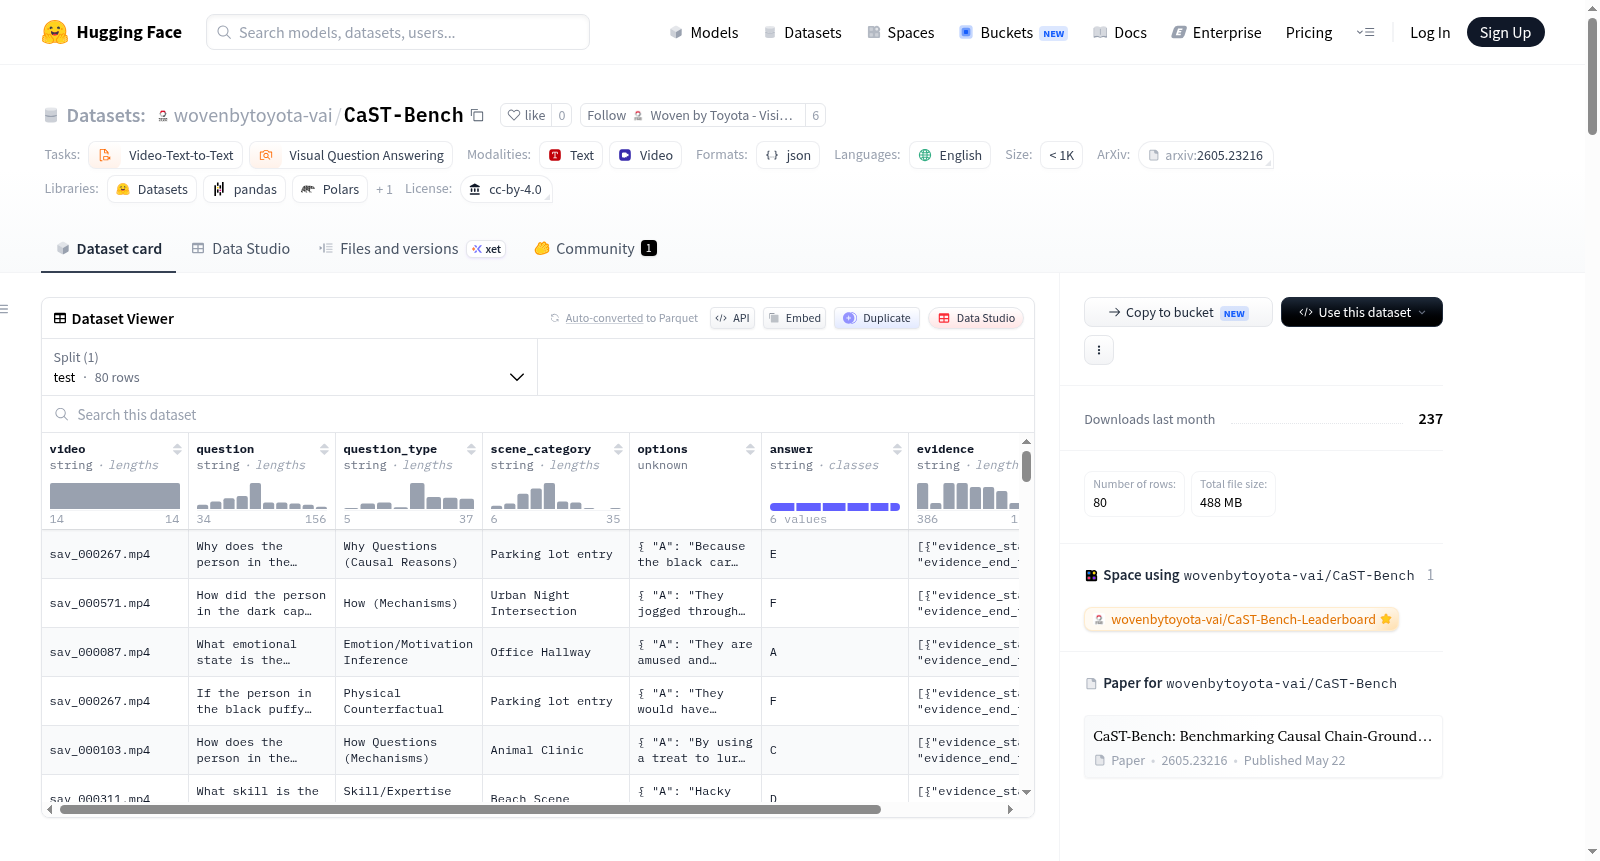This screenshot has width=1600, height=861.
Task: Open the wovenbytoyota-vai organization link
Action: (253, 115)
